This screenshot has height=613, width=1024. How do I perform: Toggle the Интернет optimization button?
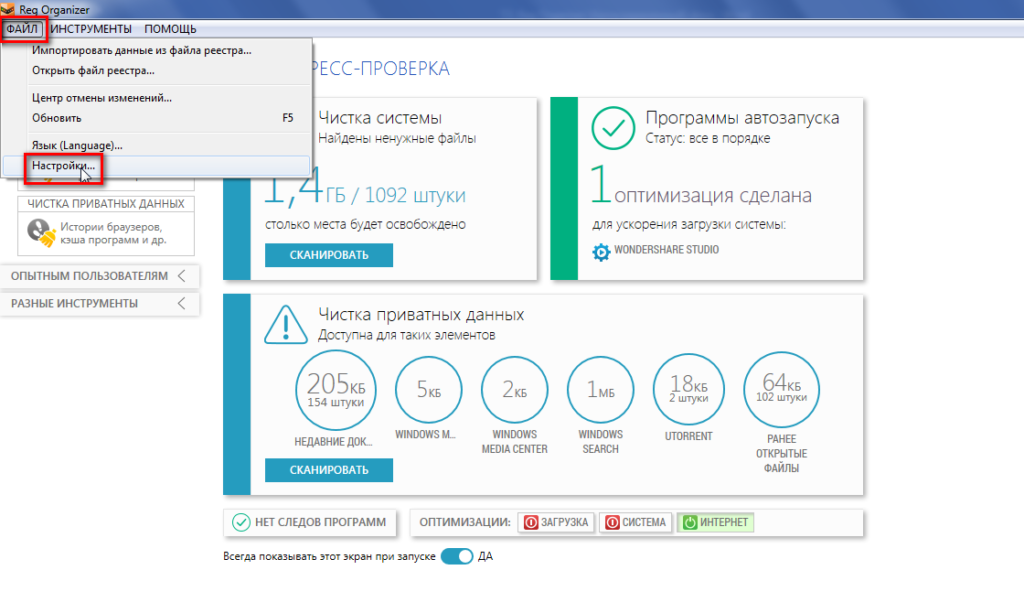pos(715,522)
